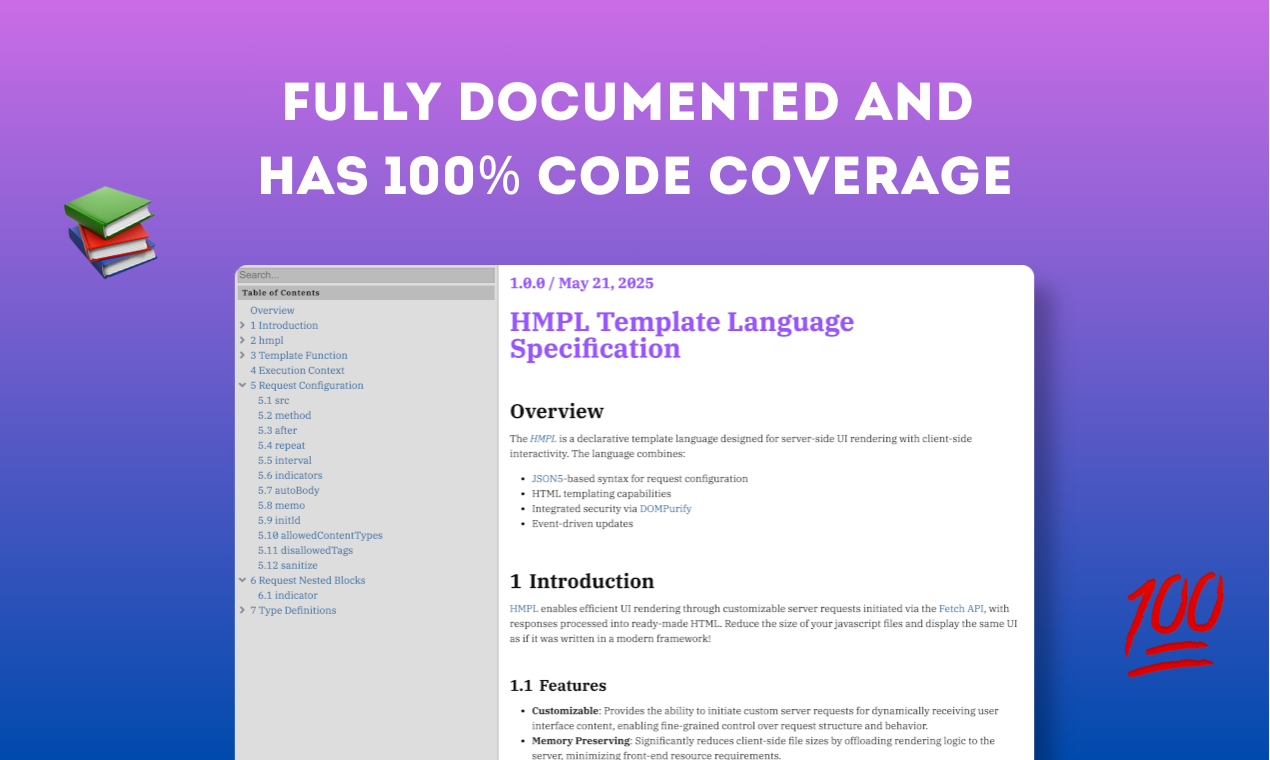Follow the JSON5 link

(546, 479)
